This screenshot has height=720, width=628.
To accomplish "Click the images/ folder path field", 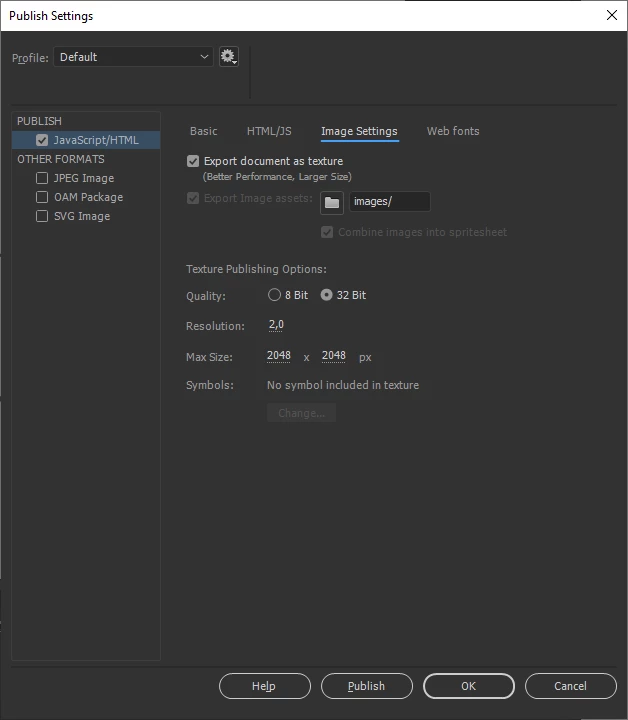I will pos(390,202).
